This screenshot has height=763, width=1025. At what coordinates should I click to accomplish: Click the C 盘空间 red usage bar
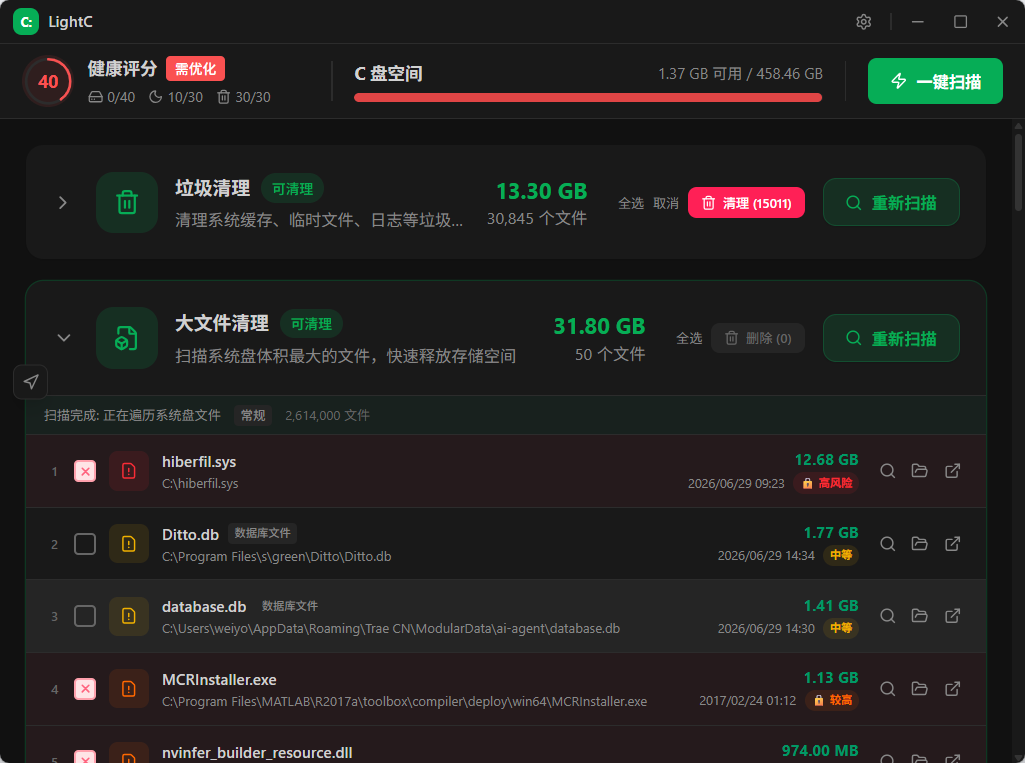[588, 98]
